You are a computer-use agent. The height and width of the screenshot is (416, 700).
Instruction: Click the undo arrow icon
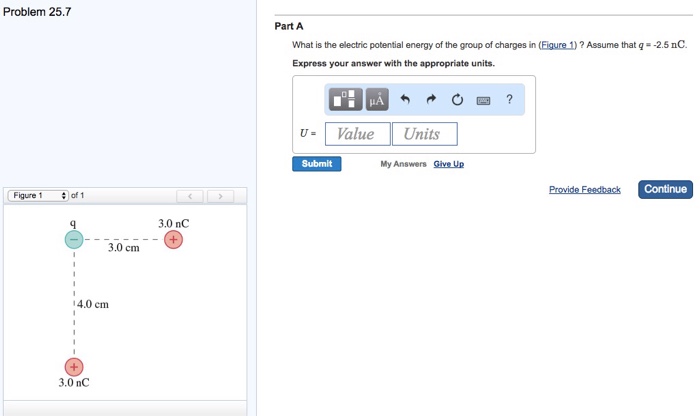[405, 99]
